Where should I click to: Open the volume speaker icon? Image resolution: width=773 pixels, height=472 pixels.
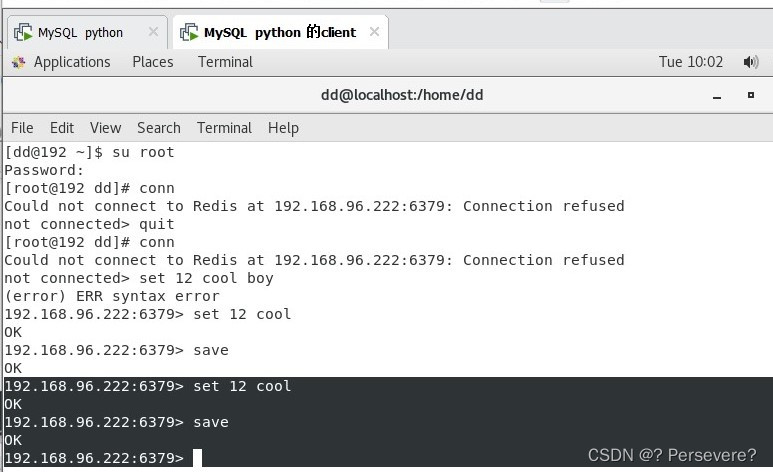point(751,62)
